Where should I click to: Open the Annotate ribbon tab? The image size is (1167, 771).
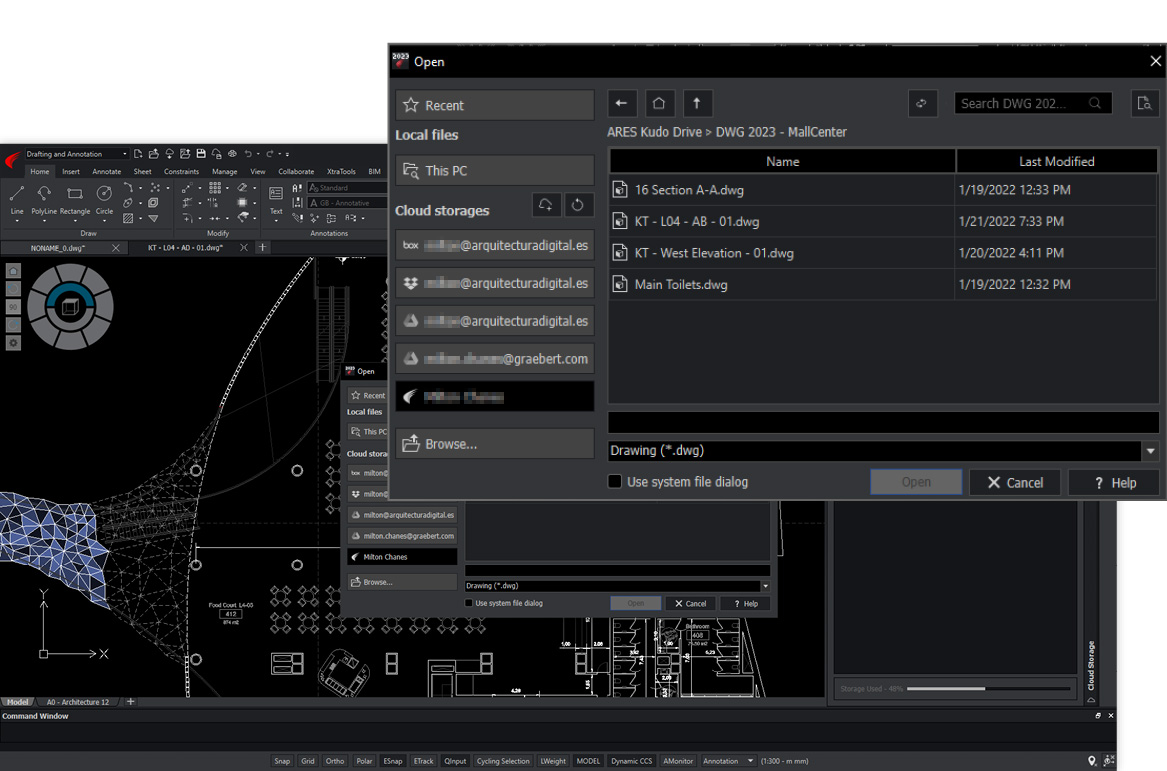106,171
